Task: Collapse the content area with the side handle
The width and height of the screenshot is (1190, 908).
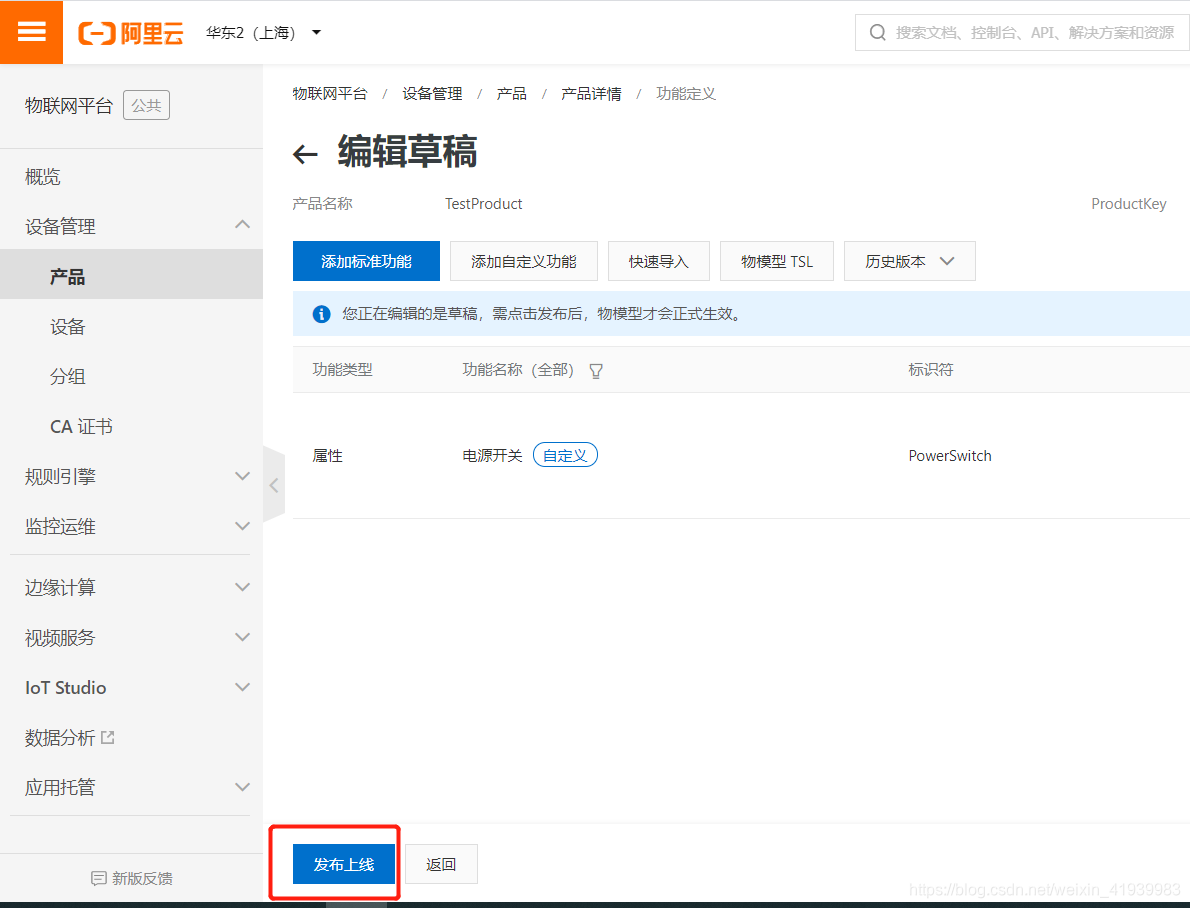Action: (274, 484)
